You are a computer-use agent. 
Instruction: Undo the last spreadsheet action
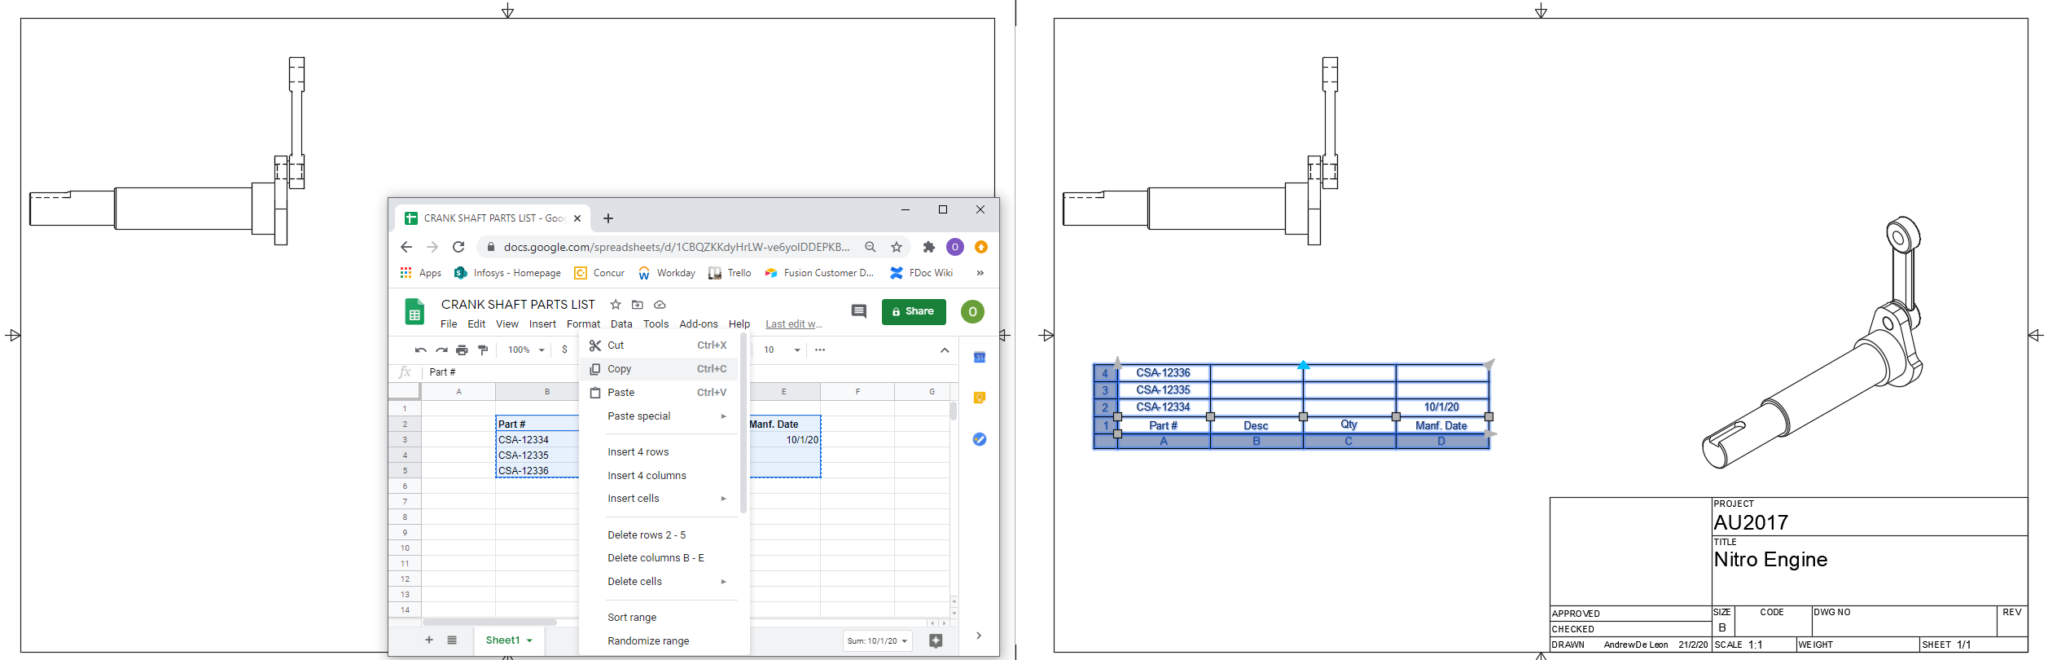(421, 350)
